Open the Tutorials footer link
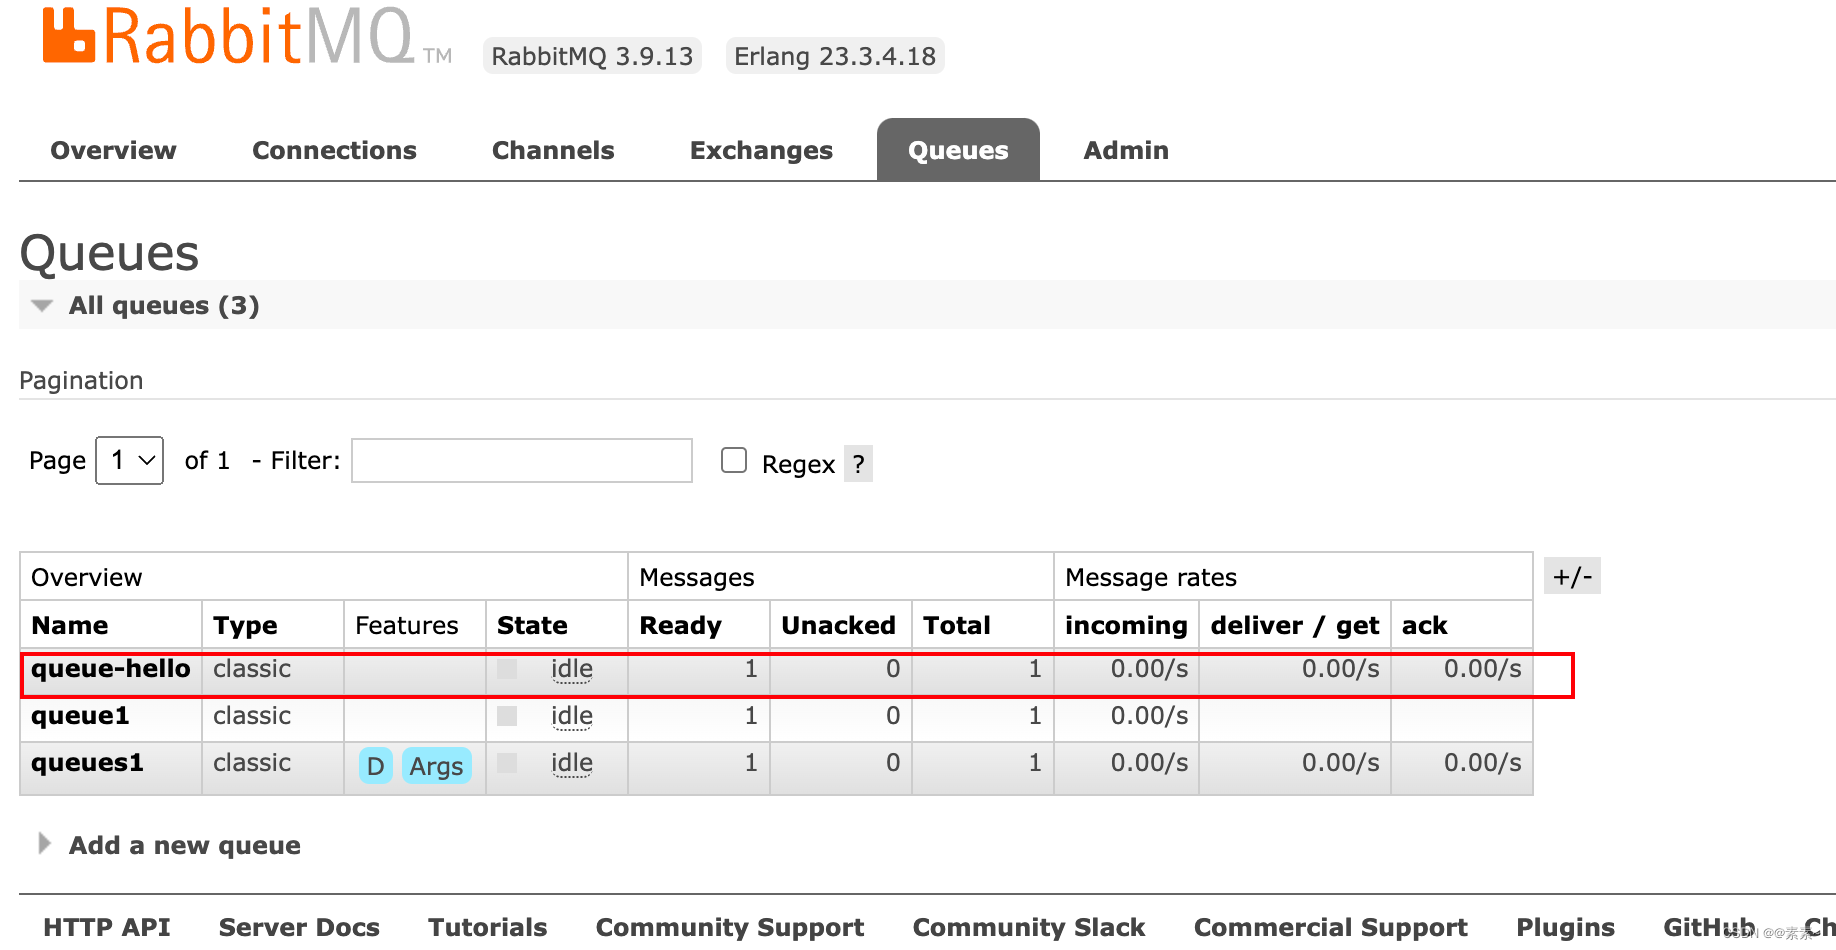The image size is (1836, 950). (487, 927)
